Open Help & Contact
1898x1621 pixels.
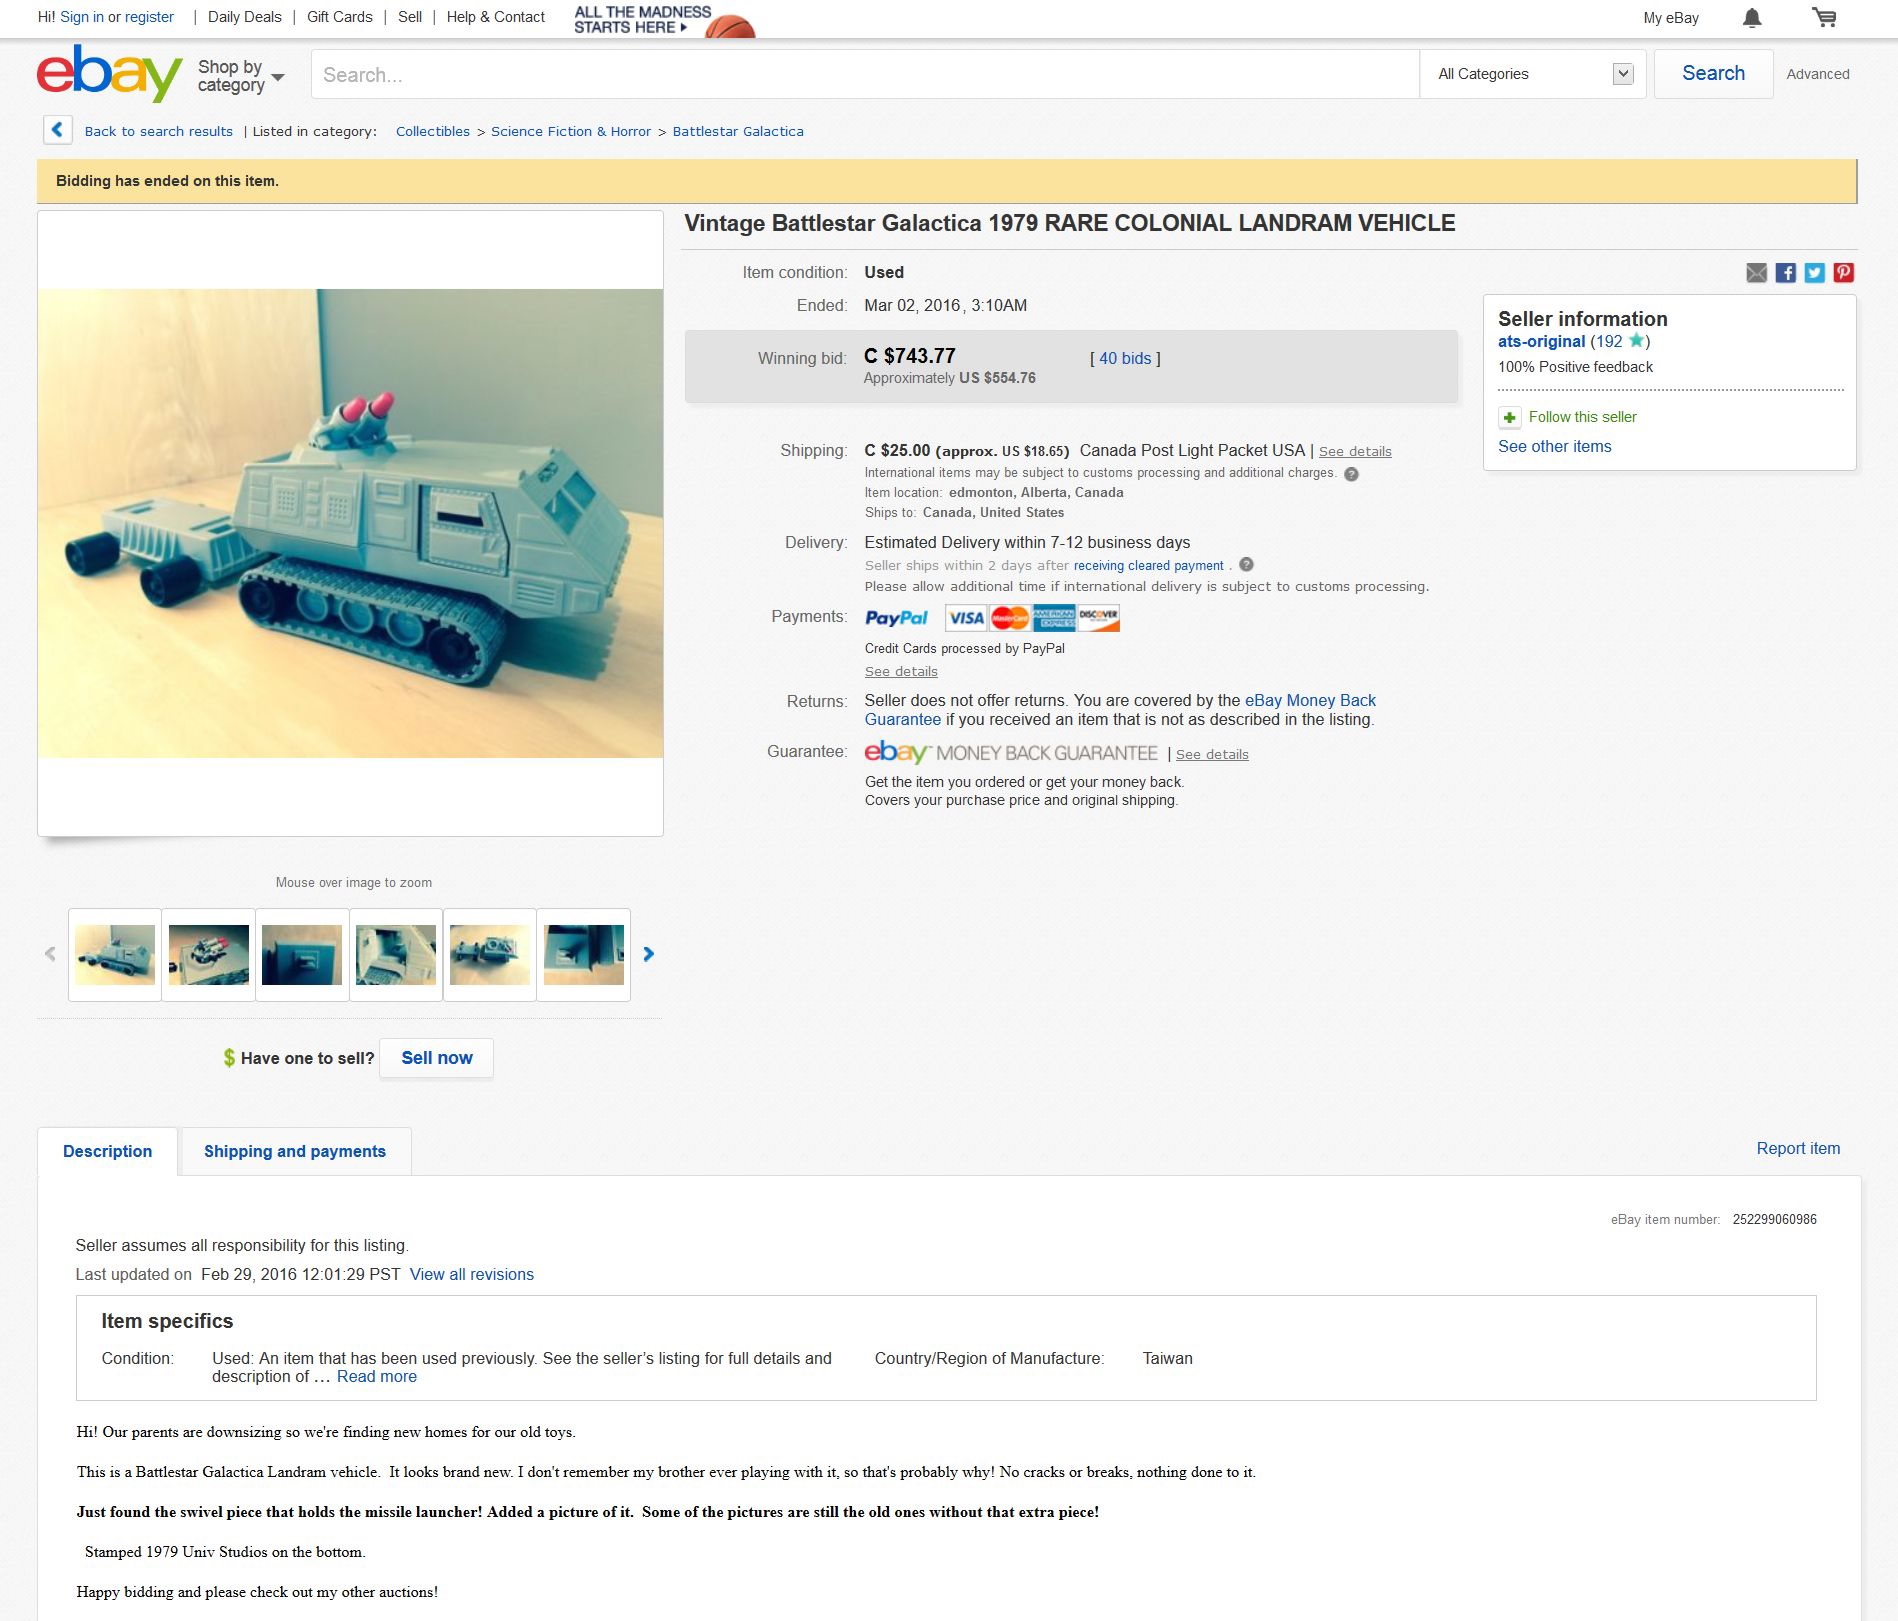pos(496,17)
